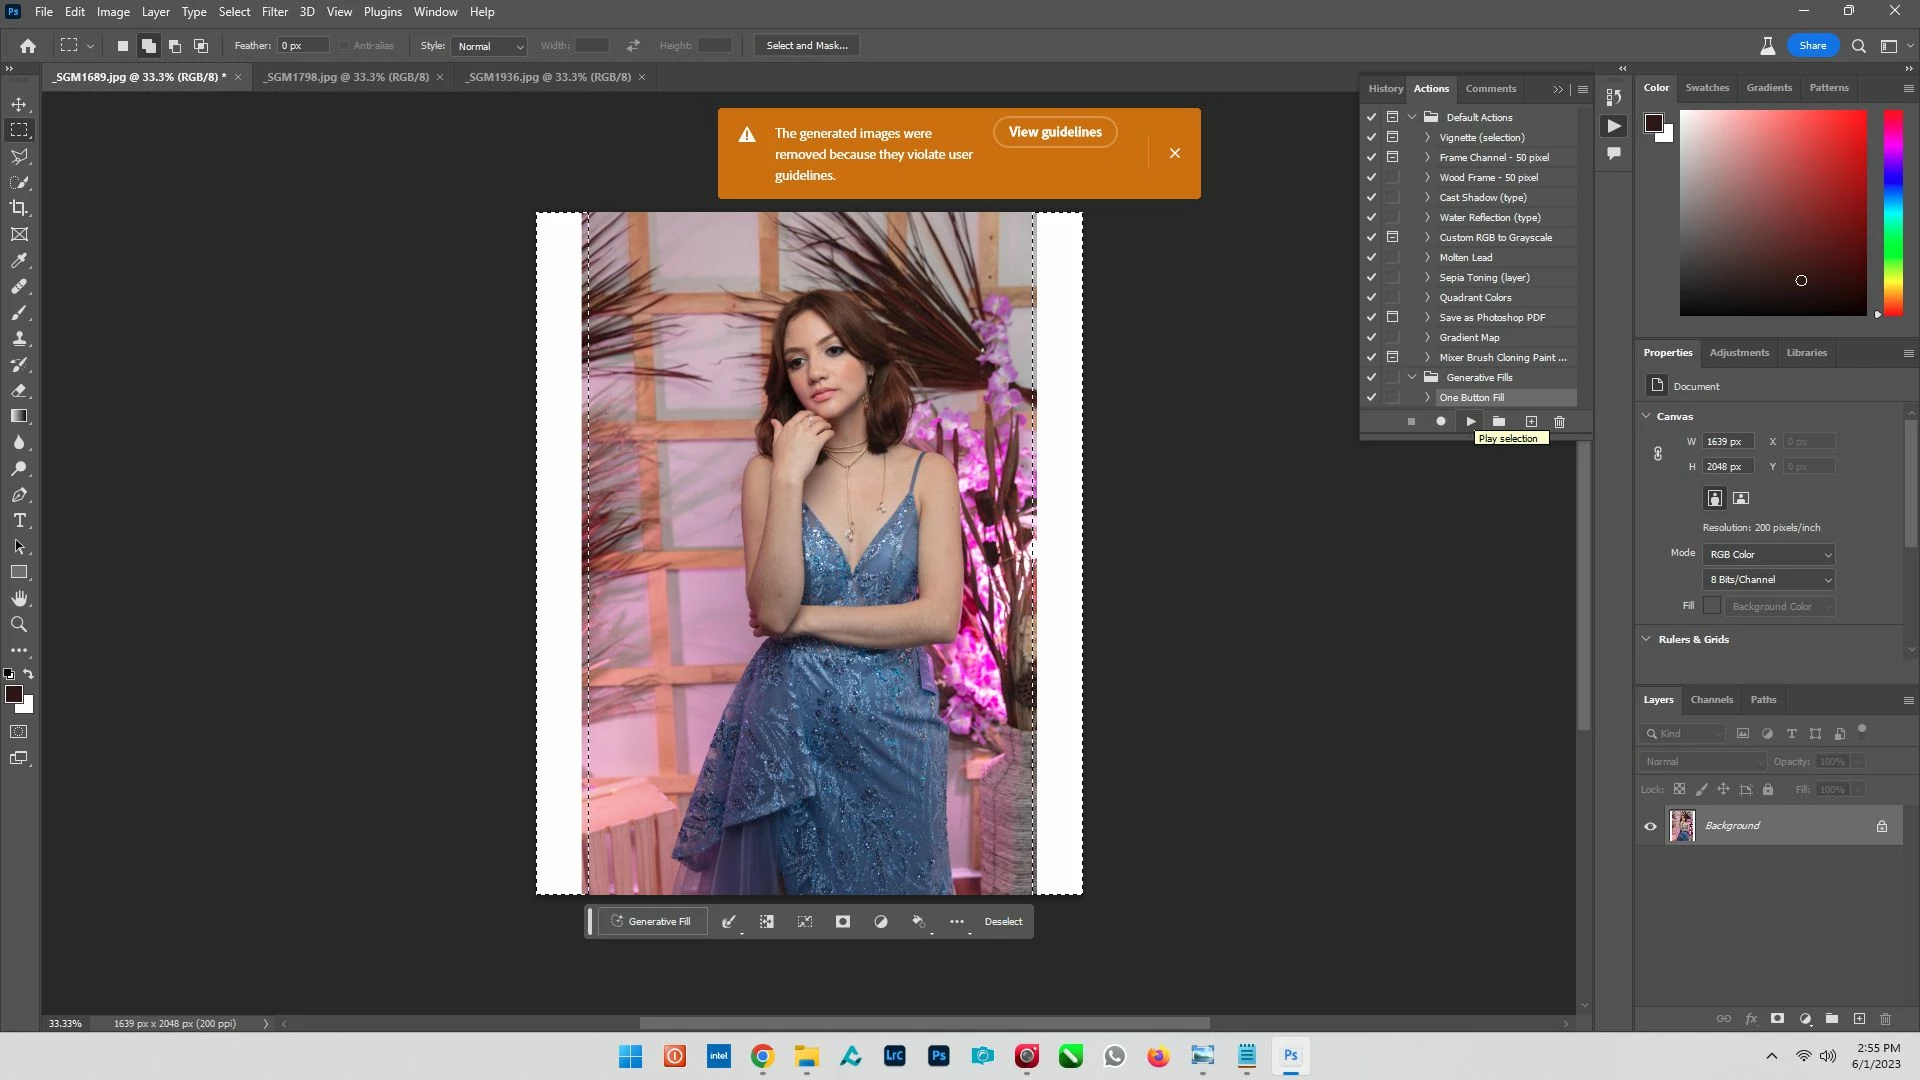1920x1080 pixels.
Task: Select the Horizontal Type tool
Action: (x=19, y=521)
